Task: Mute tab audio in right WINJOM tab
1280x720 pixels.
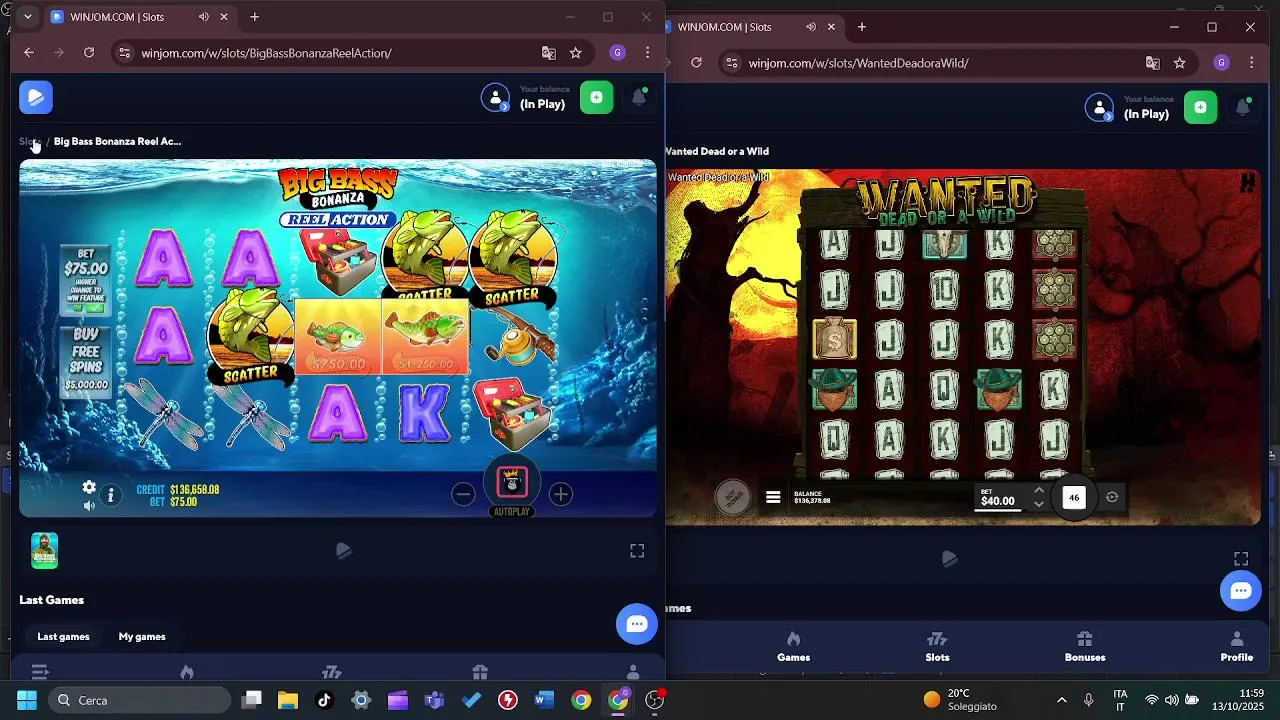Action: (x=811, y=27)
